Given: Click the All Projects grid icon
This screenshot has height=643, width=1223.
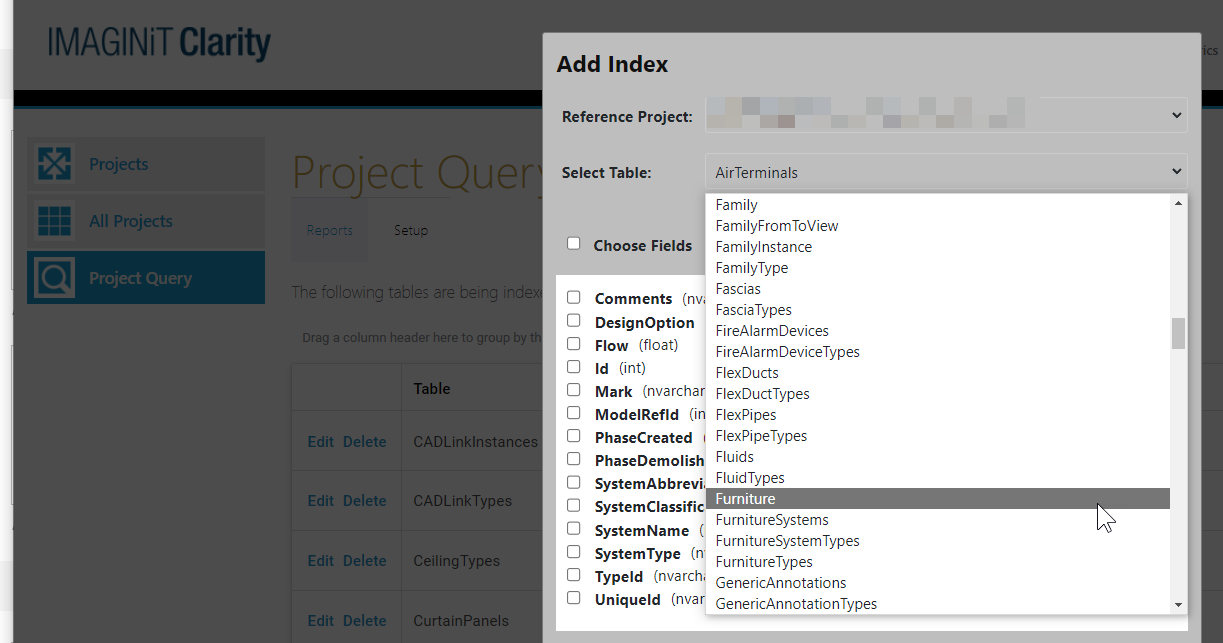Looking at the screenshot, I should tap(54, 221).
